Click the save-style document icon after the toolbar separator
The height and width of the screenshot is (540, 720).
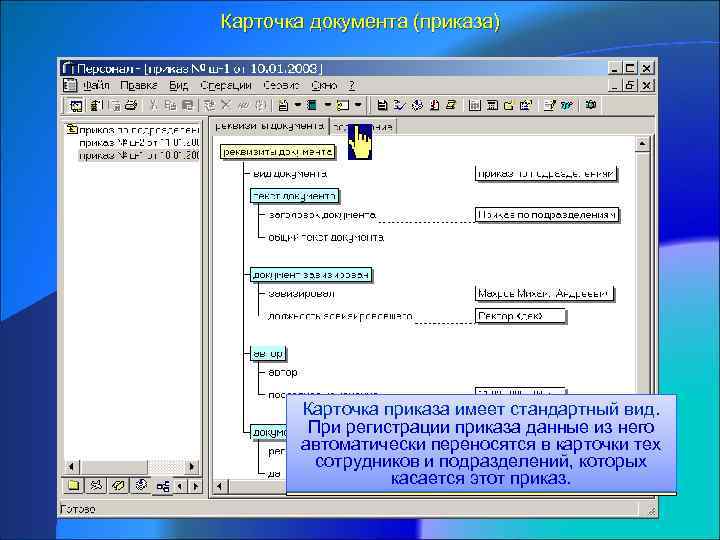pyautogui.click(x=382, y=106)
